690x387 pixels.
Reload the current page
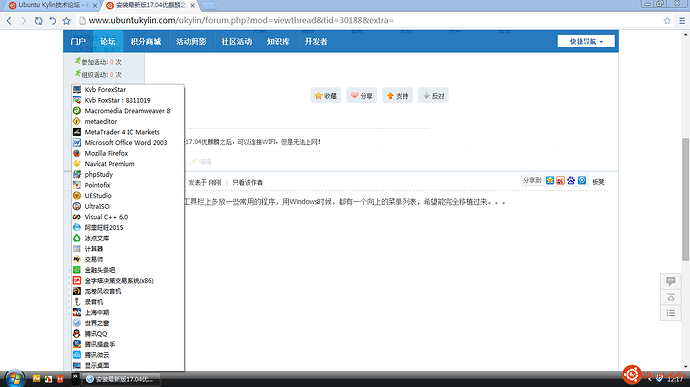click(38, 21)
